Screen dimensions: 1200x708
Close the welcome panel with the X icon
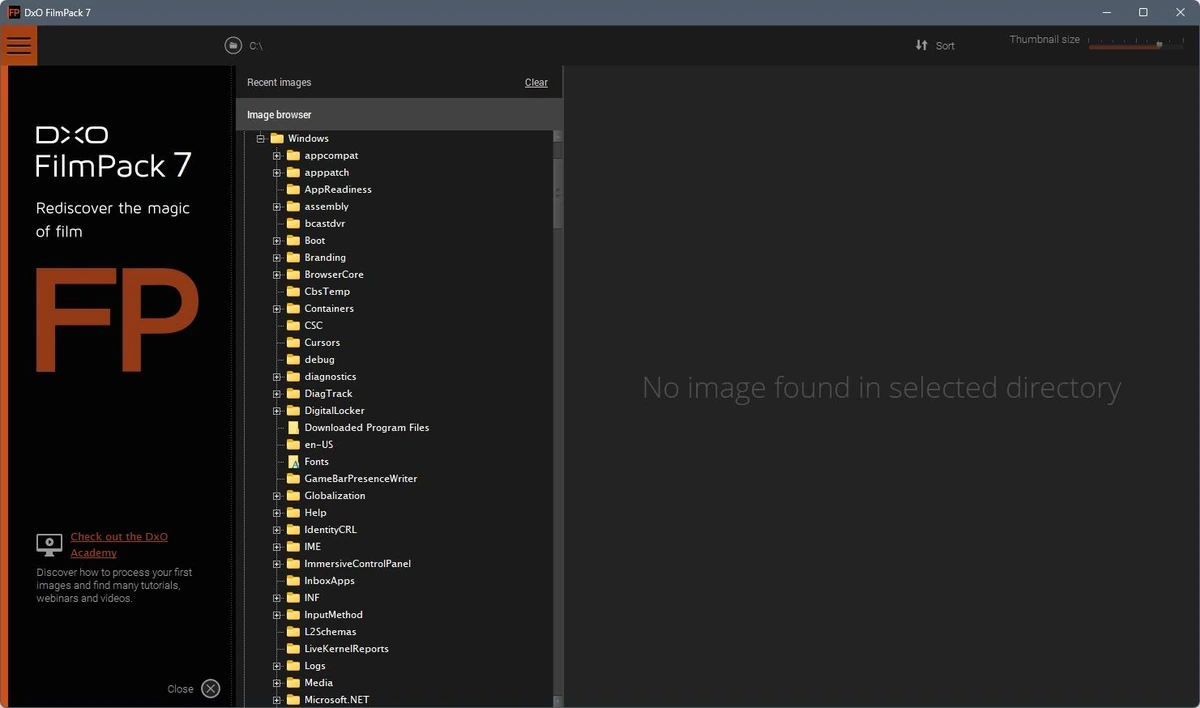pyautogui.click(x=210, y=688)
